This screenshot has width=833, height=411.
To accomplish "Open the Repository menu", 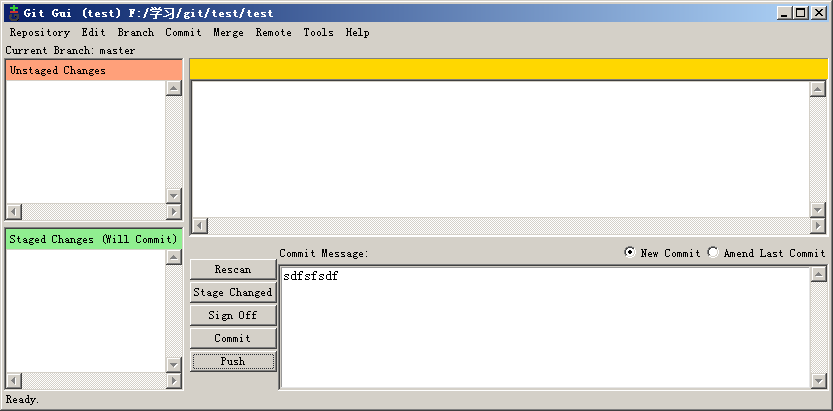I will [x=39, y=32].
